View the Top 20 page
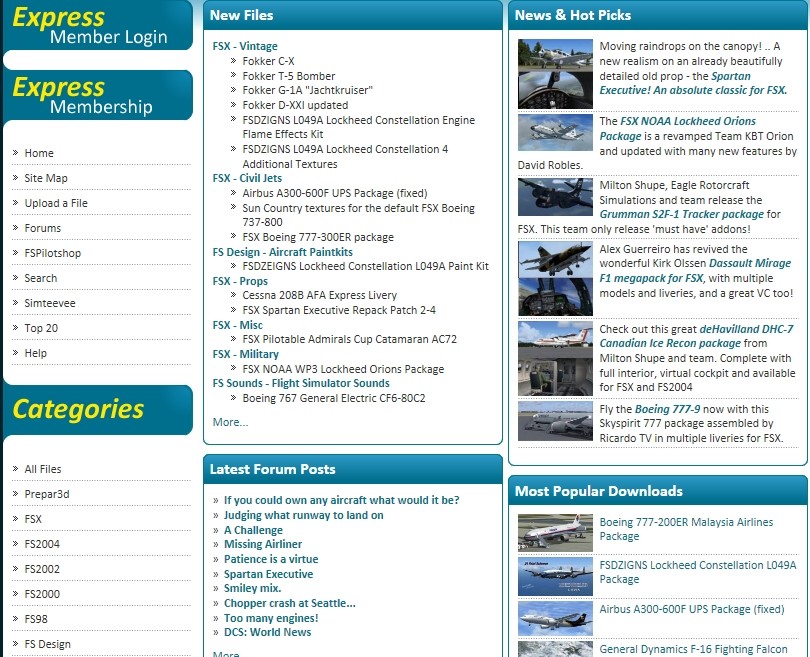 (x=41, y=328)
